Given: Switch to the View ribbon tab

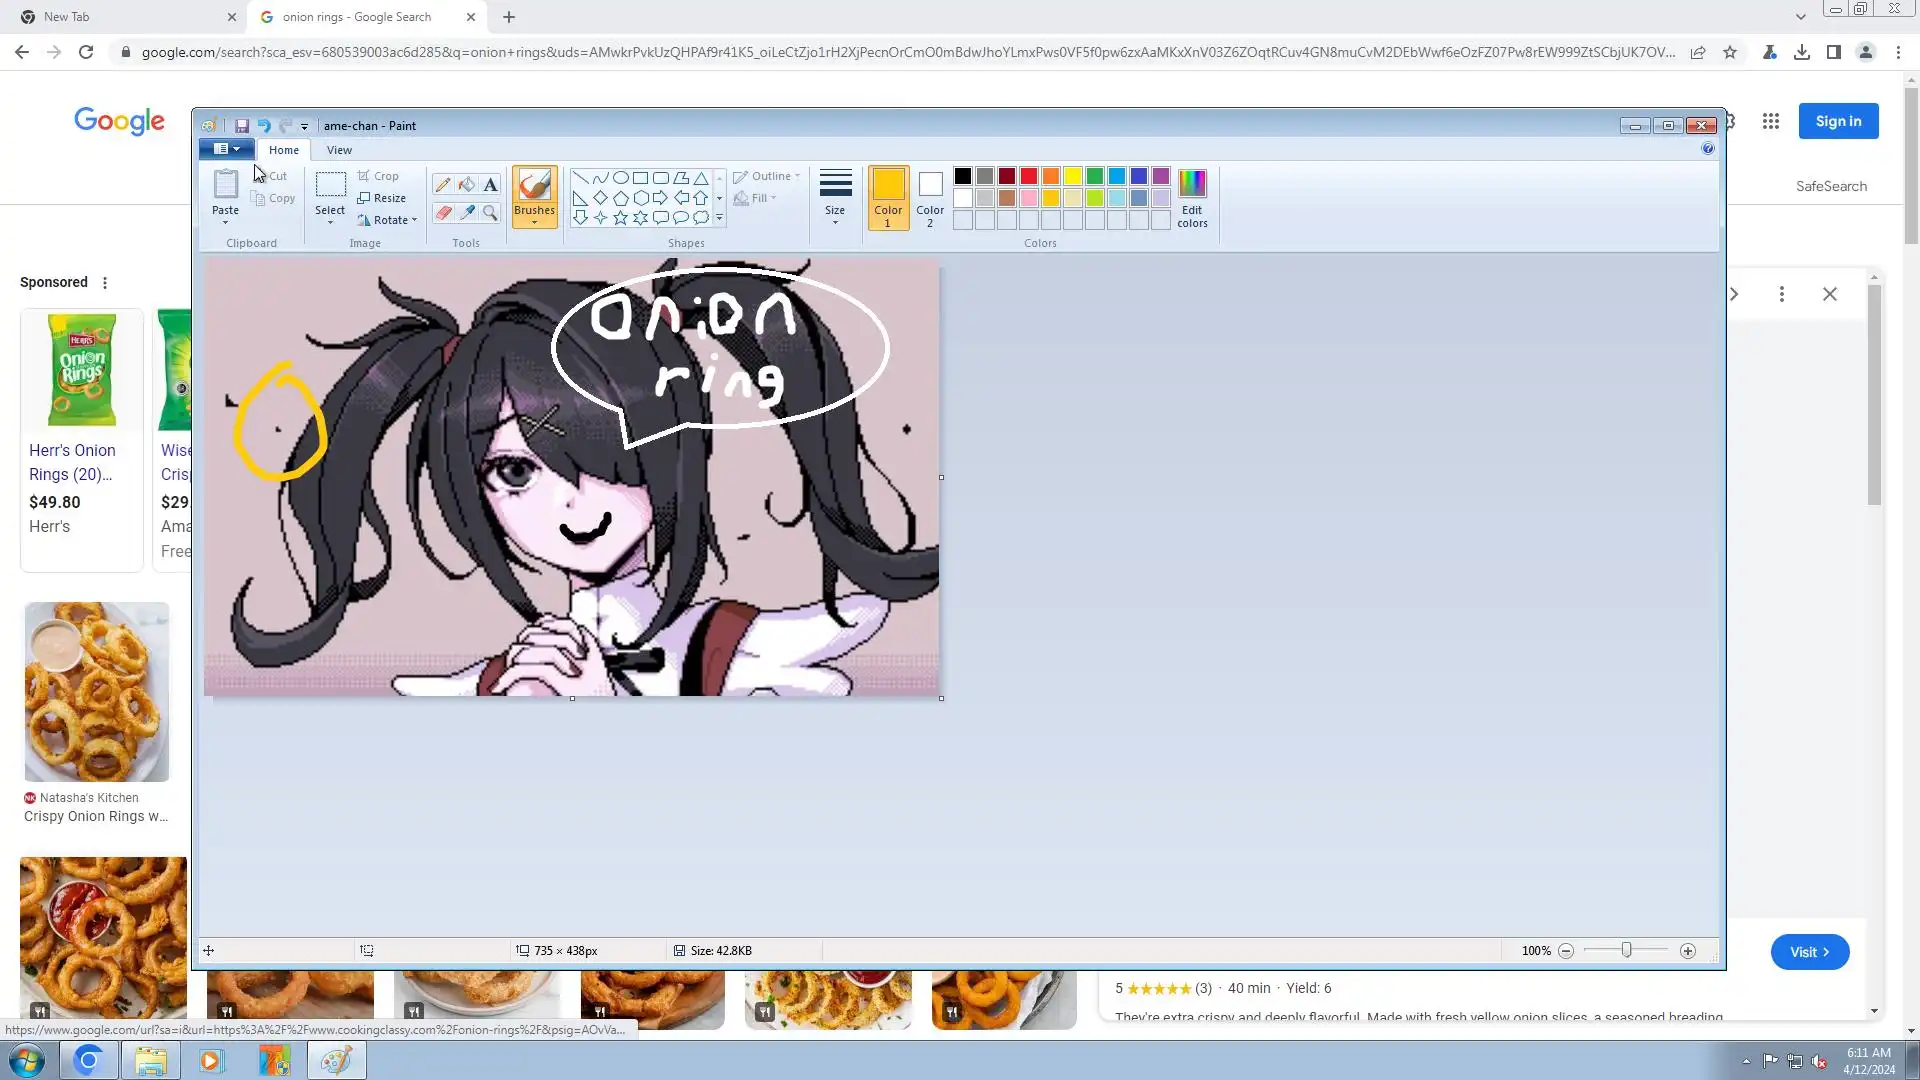Looking at the screenshot, I should point(339,150).
